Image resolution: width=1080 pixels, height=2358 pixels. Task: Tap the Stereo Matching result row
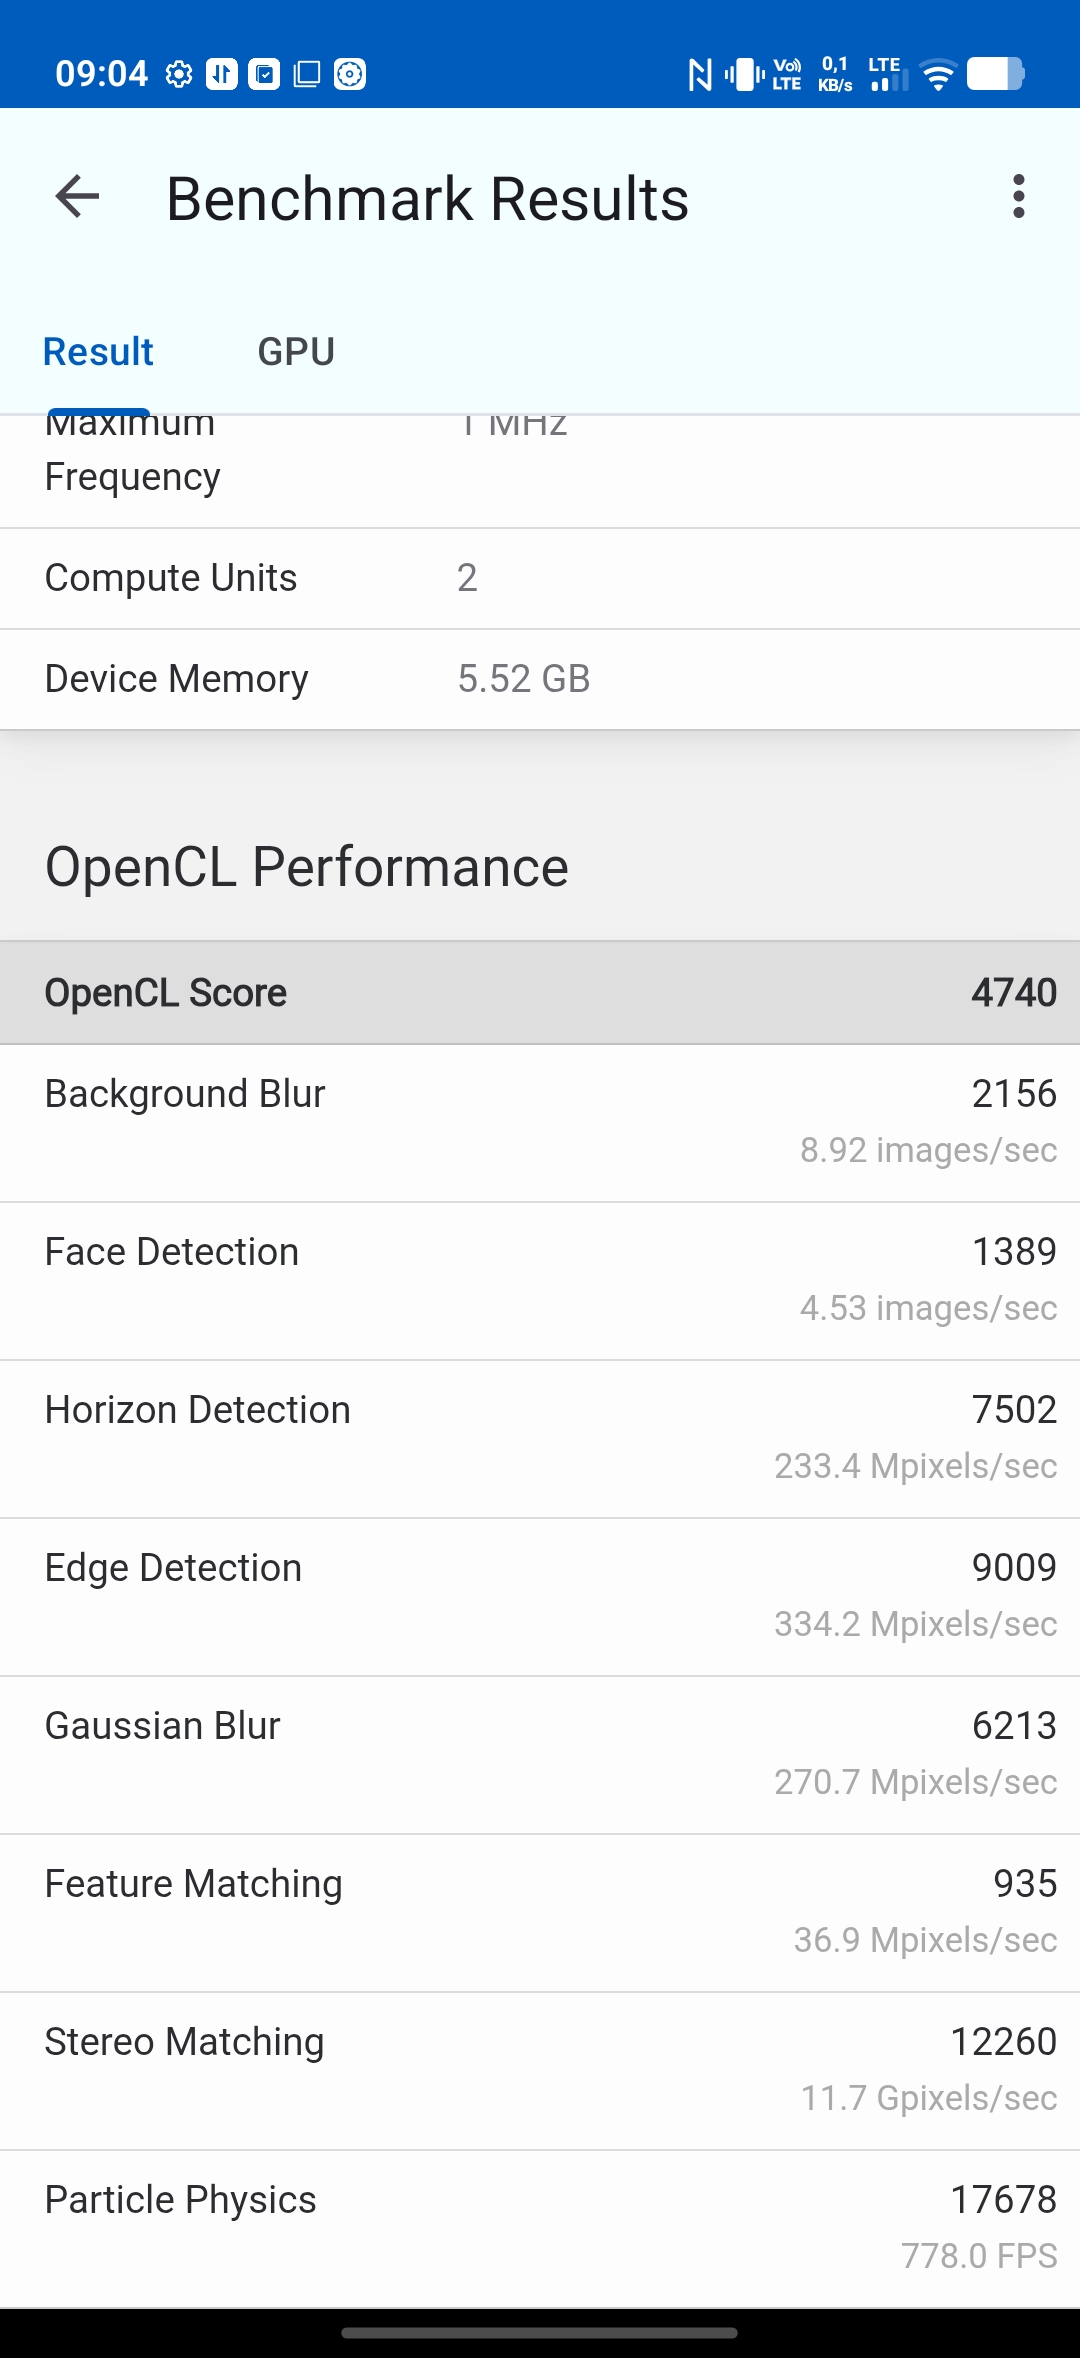coord(540,2070)
